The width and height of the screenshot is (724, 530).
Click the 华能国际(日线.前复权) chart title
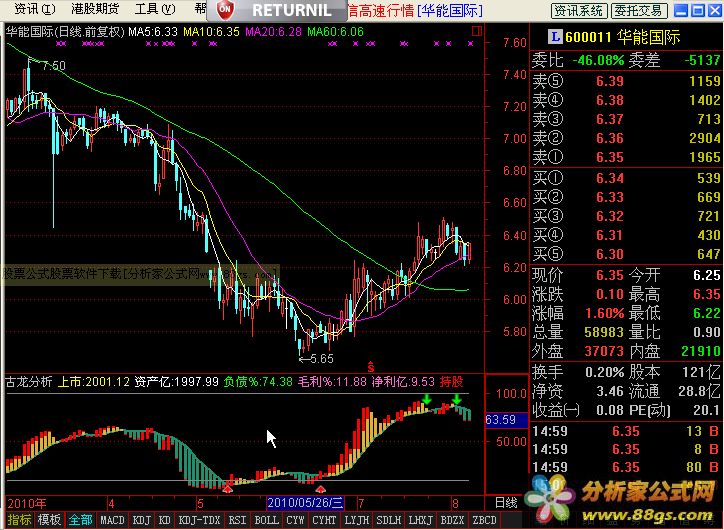click(65, 31)
